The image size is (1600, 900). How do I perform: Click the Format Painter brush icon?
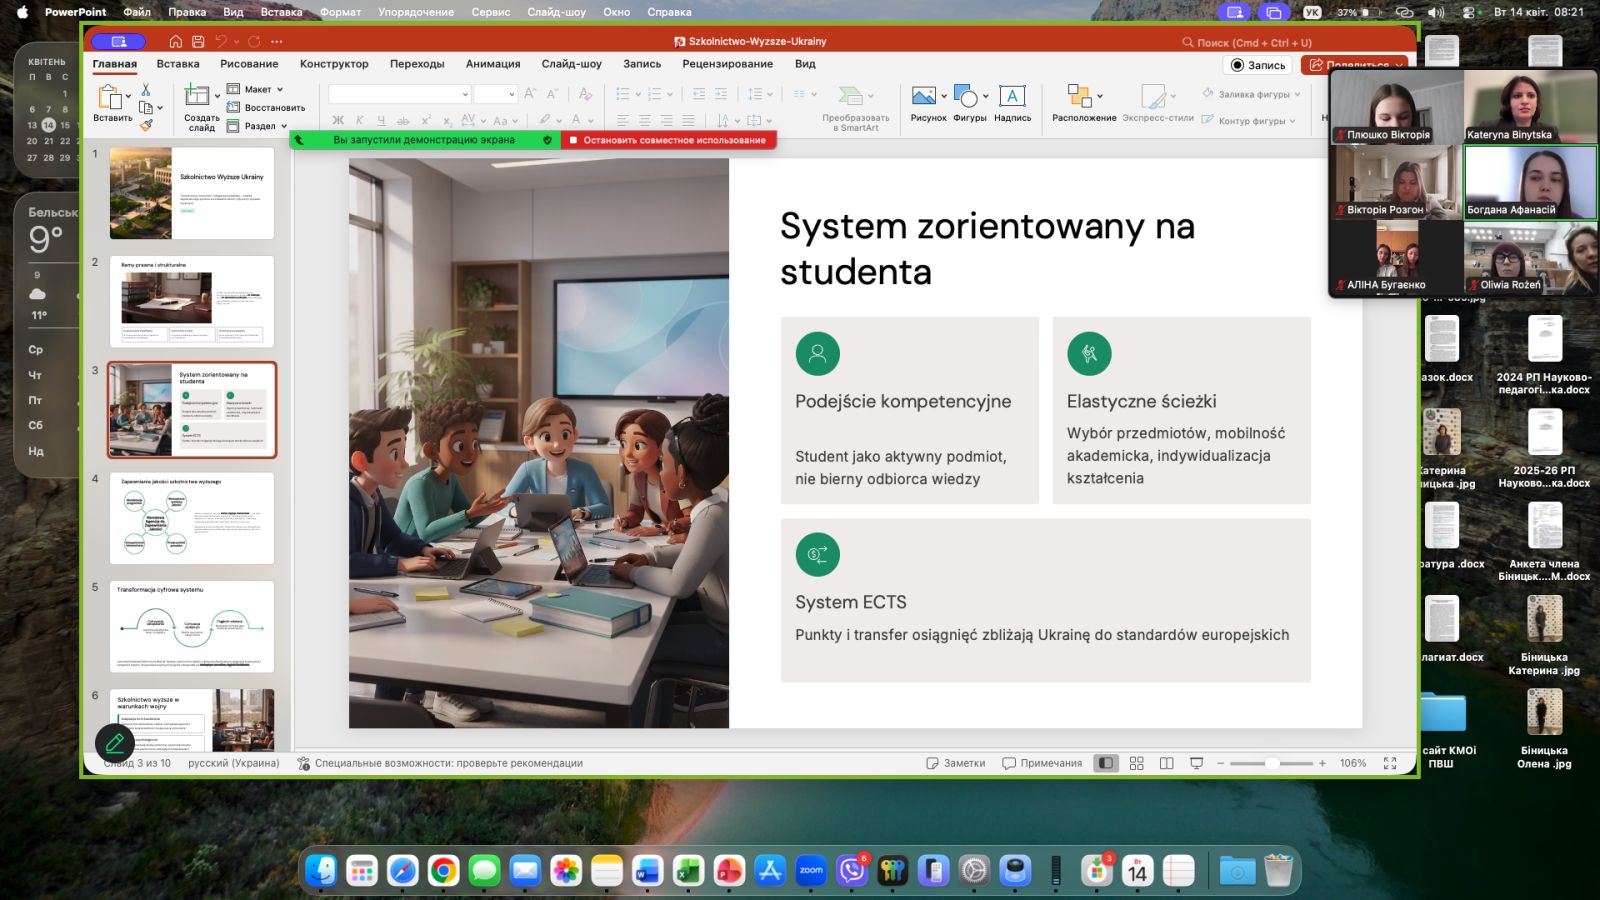[x=146, y=126]
